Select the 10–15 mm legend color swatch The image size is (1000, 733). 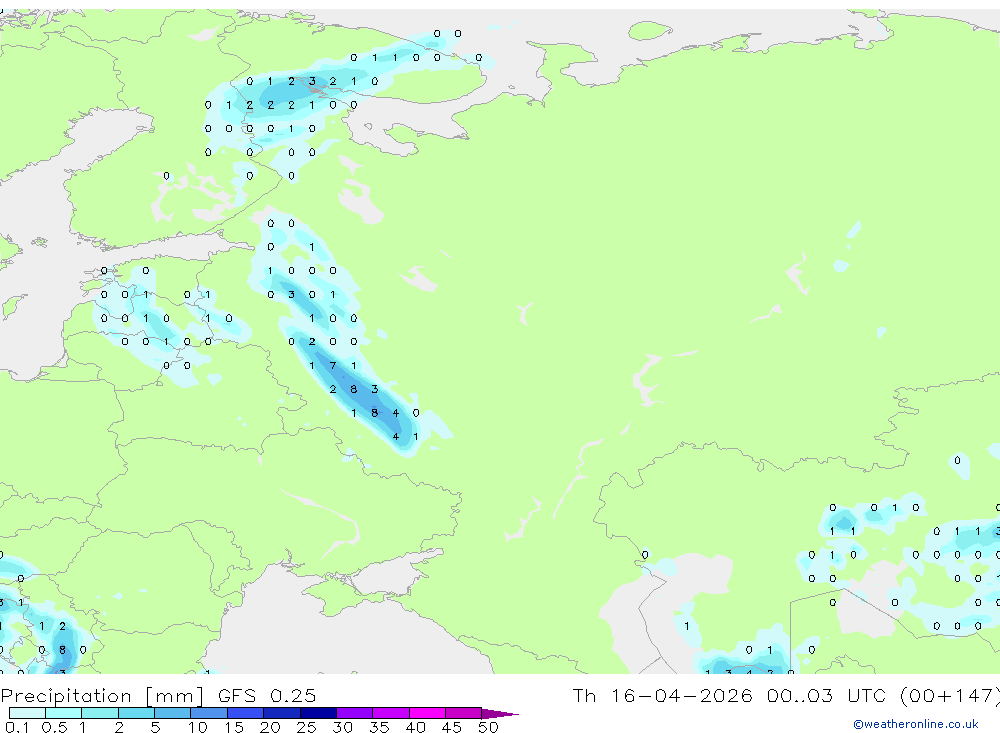point(209,713)
